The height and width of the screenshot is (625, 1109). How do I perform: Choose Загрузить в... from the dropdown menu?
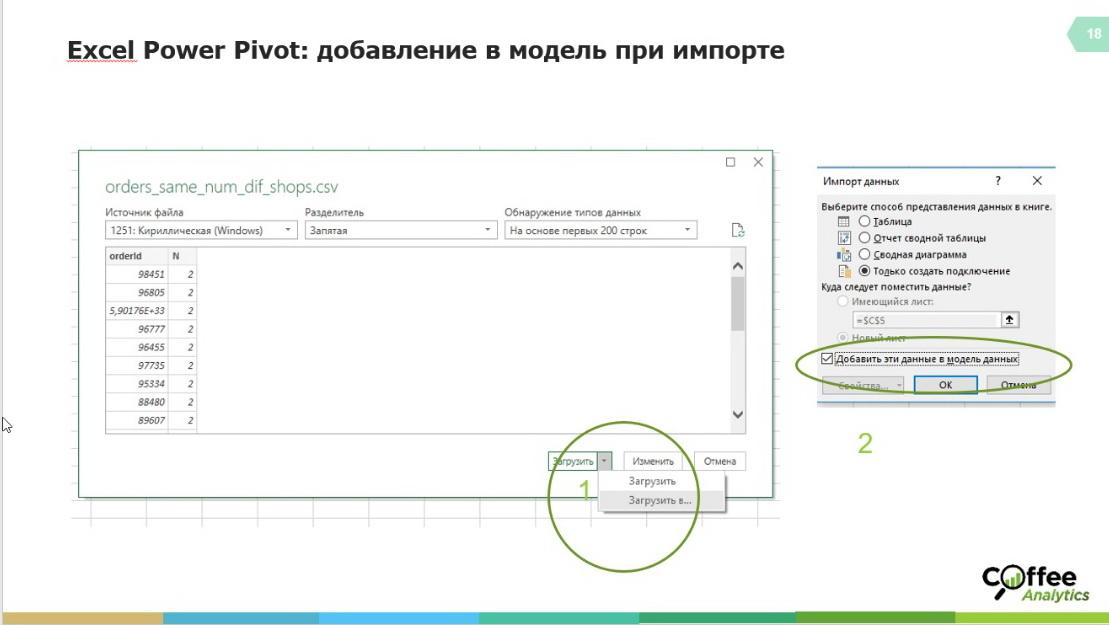coord(660,500)
